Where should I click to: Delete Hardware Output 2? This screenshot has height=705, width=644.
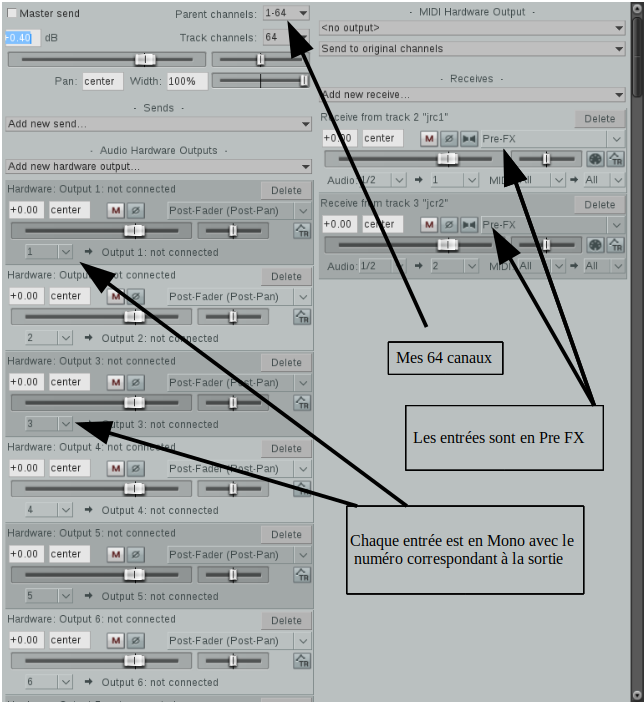click(x=286, y=277)
